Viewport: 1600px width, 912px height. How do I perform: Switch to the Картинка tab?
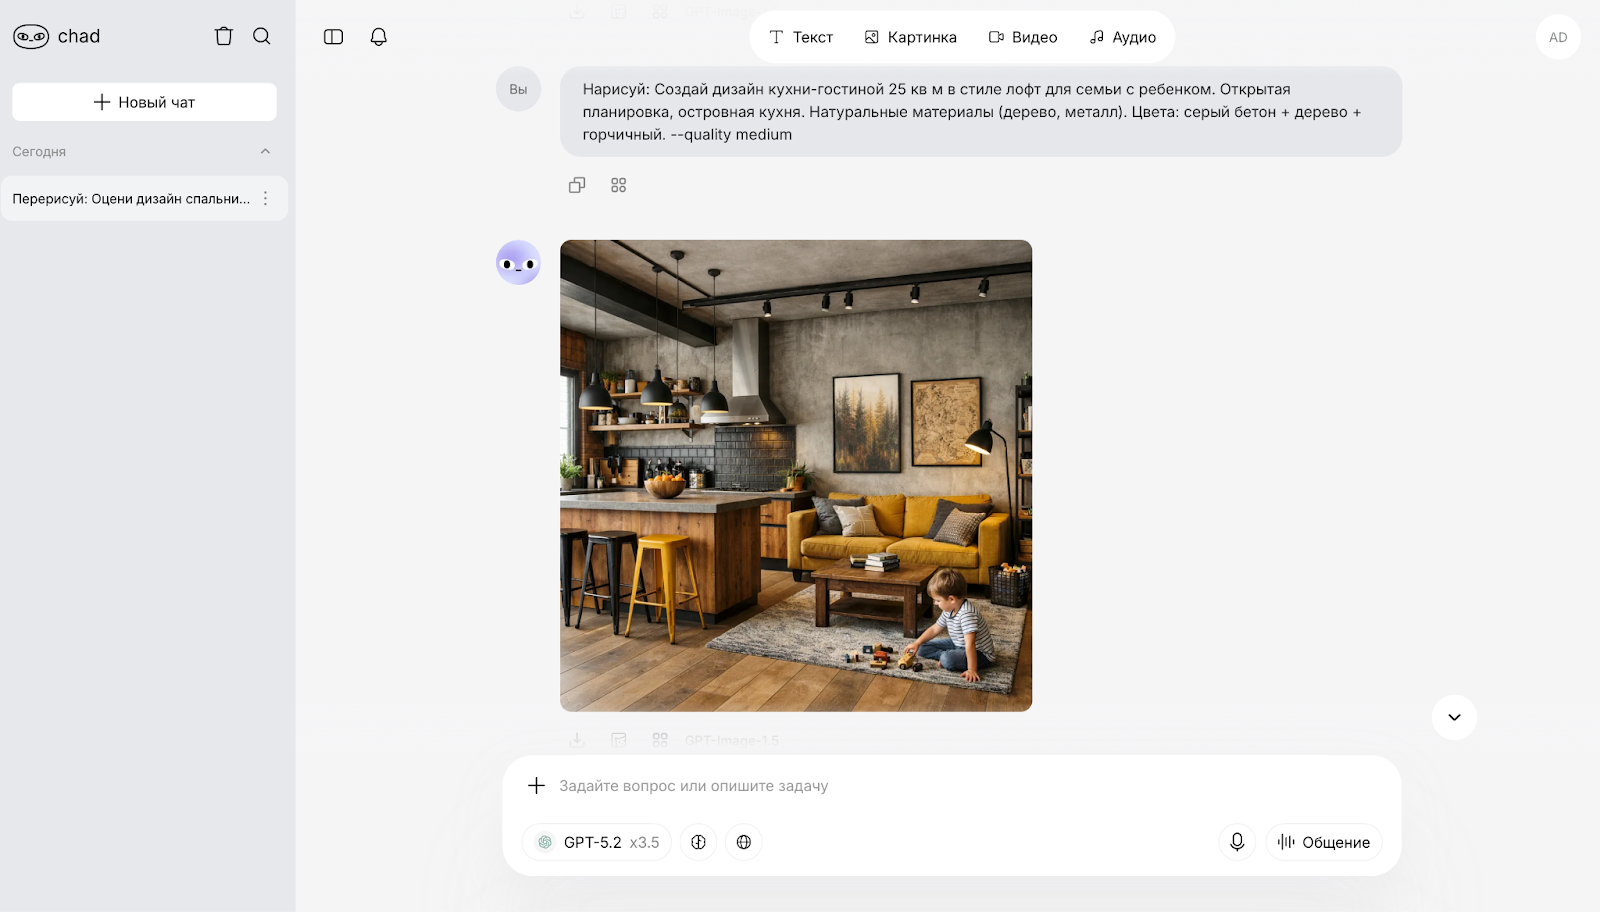911,37
